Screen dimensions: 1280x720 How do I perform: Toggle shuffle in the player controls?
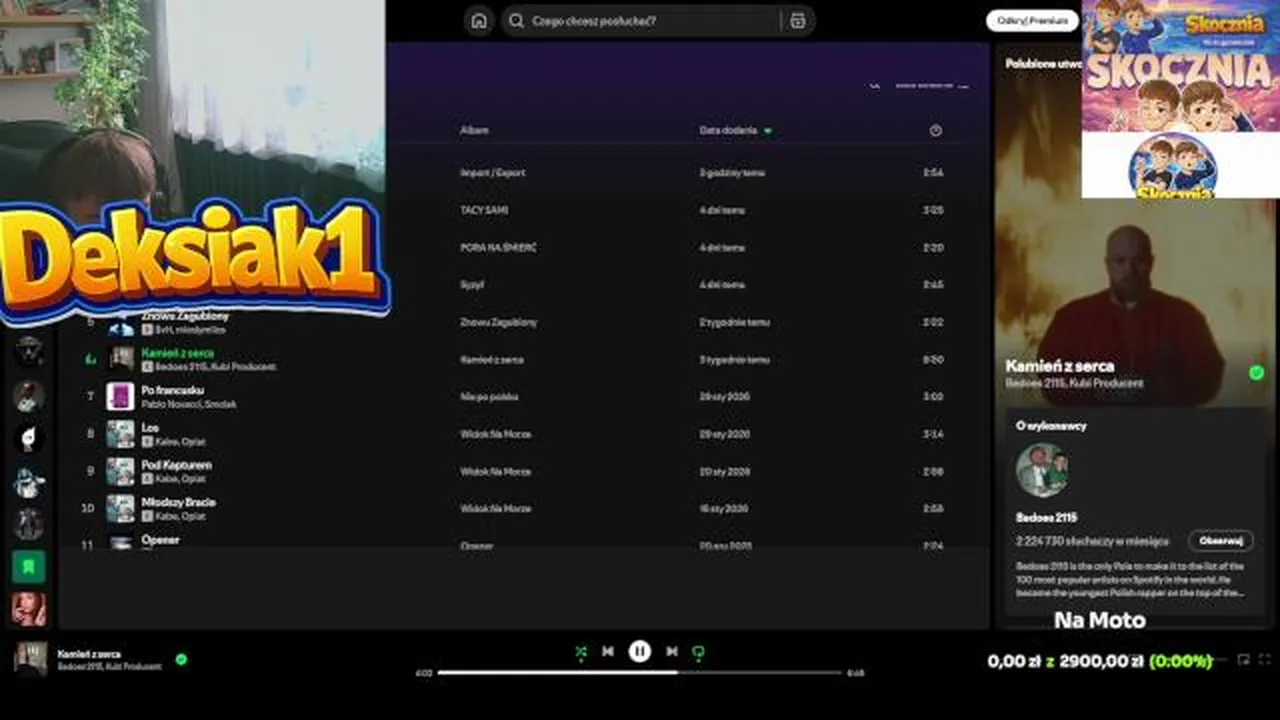(x=581, y=652)
